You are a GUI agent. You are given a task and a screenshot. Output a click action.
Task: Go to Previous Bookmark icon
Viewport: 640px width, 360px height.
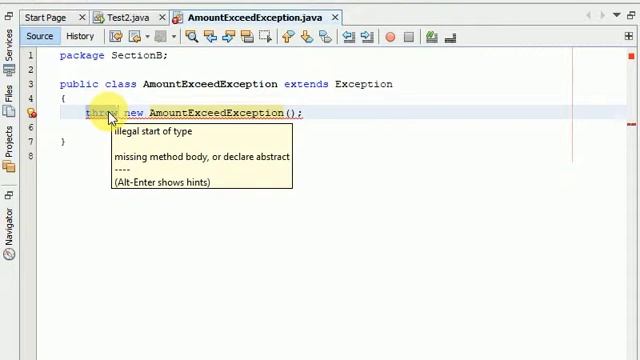pyautogui.click(x=288, y=37)
